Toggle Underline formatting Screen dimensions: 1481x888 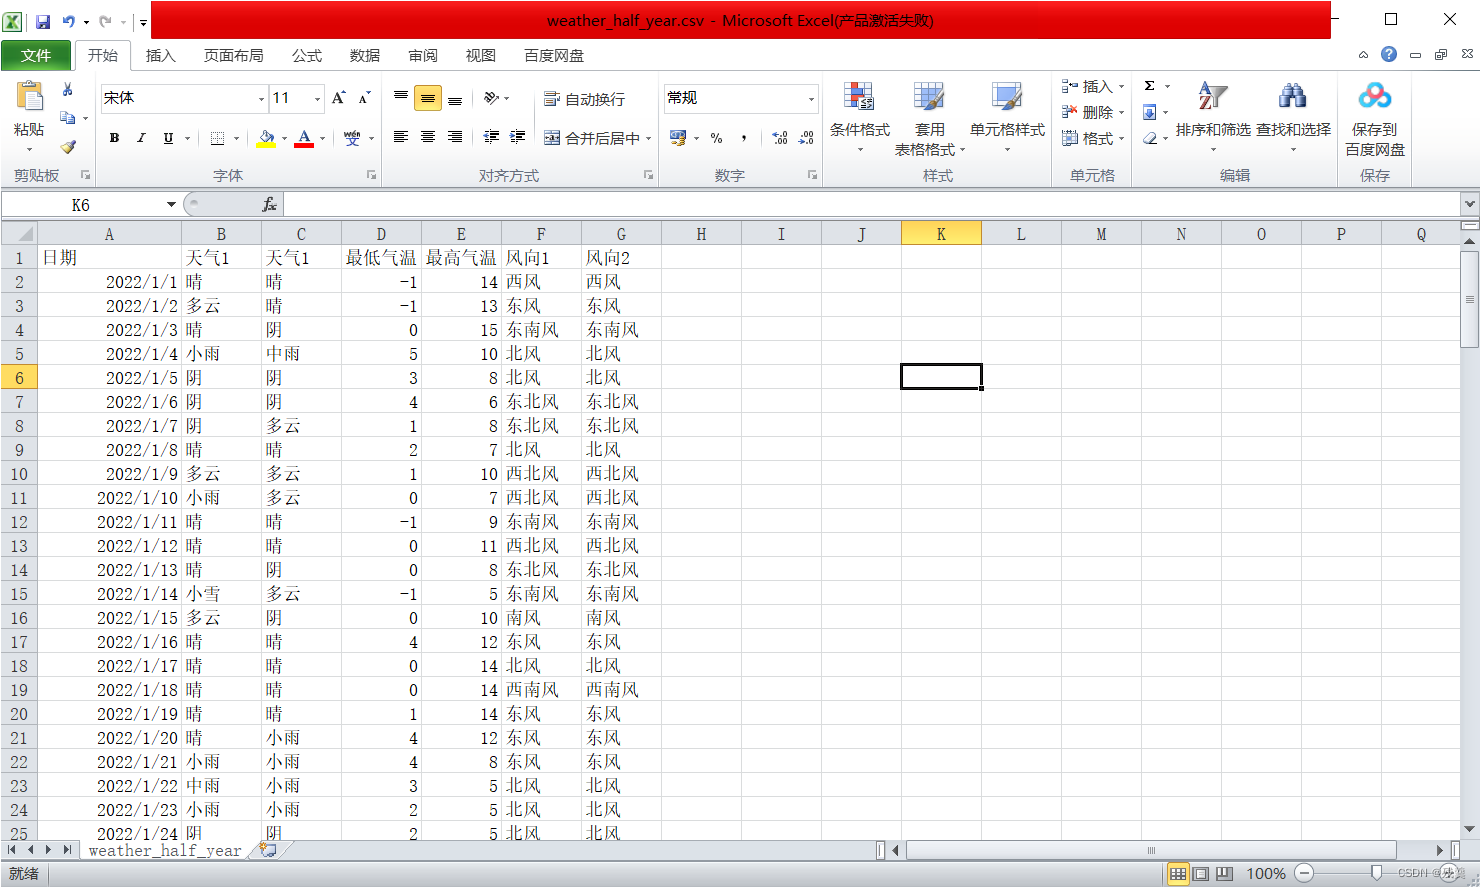[168, 138]
